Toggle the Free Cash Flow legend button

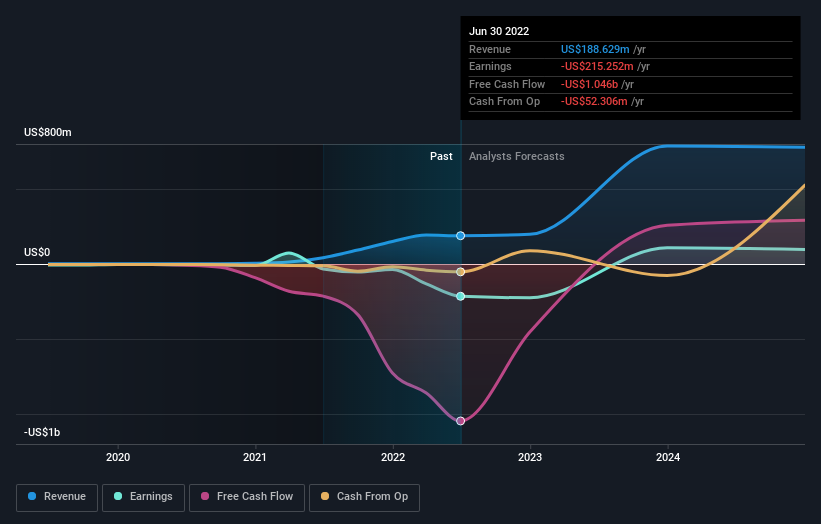[x=247, y=497]
